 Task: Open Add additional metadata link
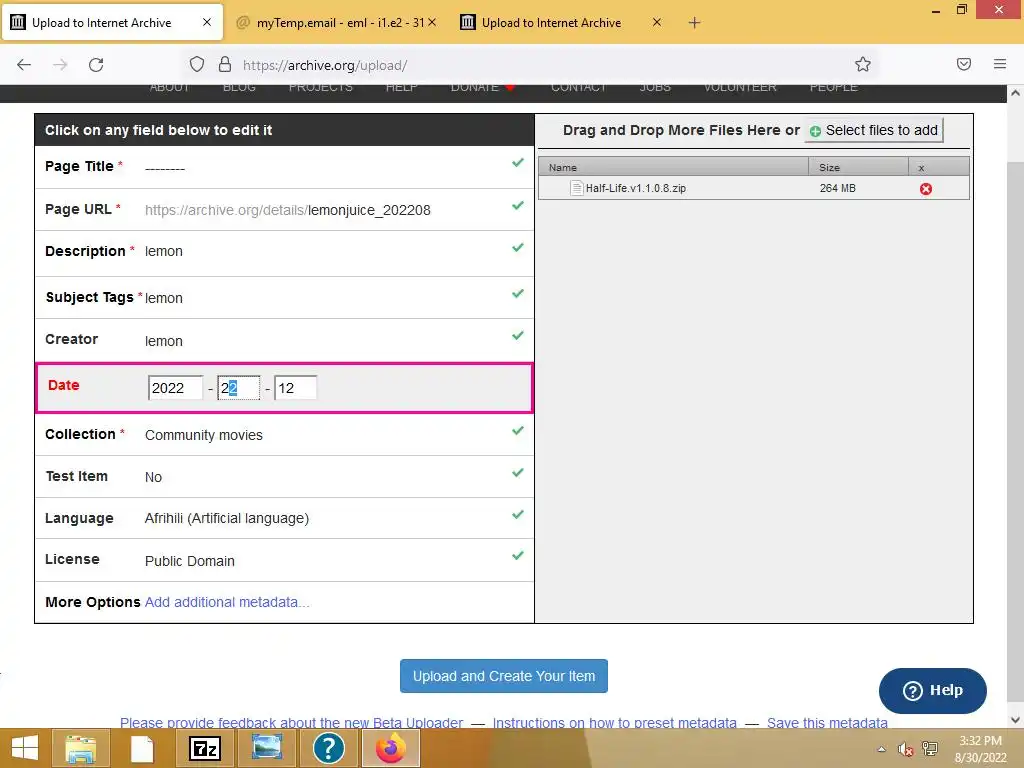(x=227, y=602)
